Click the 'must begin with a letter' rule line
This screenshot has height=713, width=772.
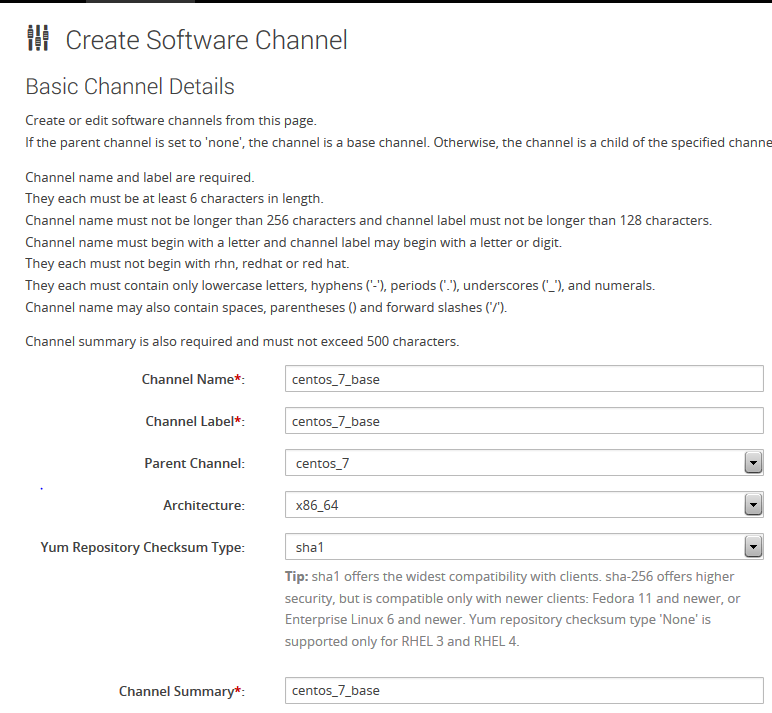point(293,242)
